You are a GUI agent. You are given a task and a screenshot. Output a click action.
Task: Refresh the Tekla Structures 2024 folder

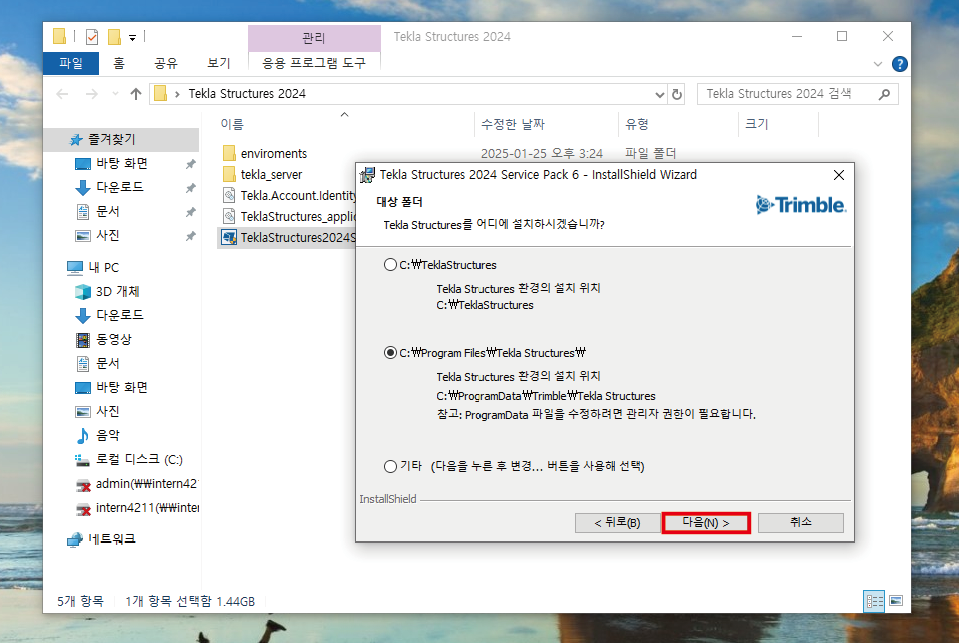click(x=677, y=95)
